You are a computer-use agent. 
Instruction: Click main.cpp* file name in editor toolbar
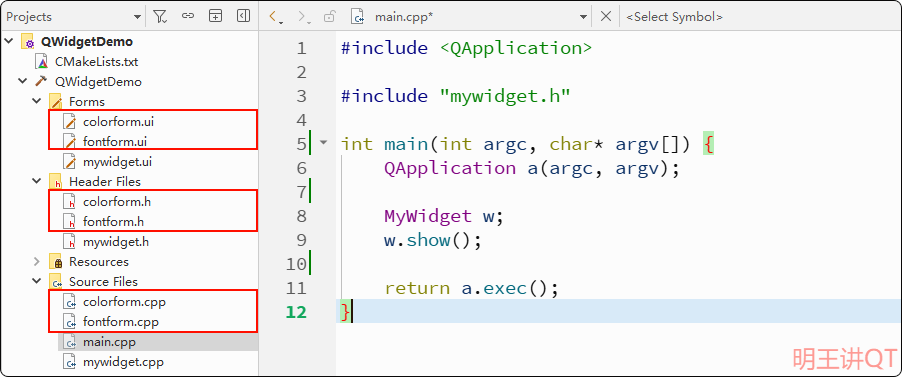(x=404, y=17)
